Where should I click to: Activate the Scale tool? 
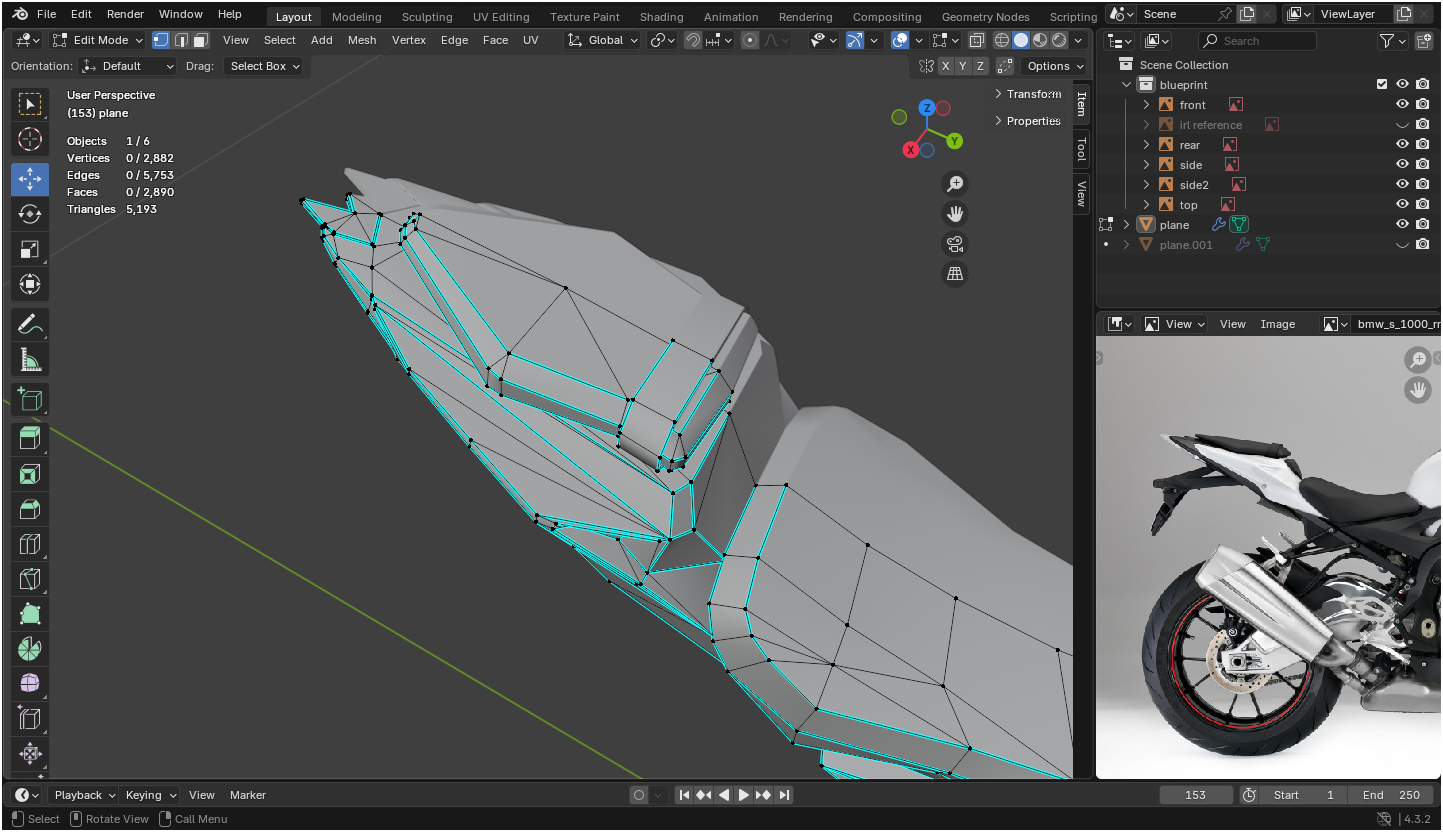click(x=30, y=249)
